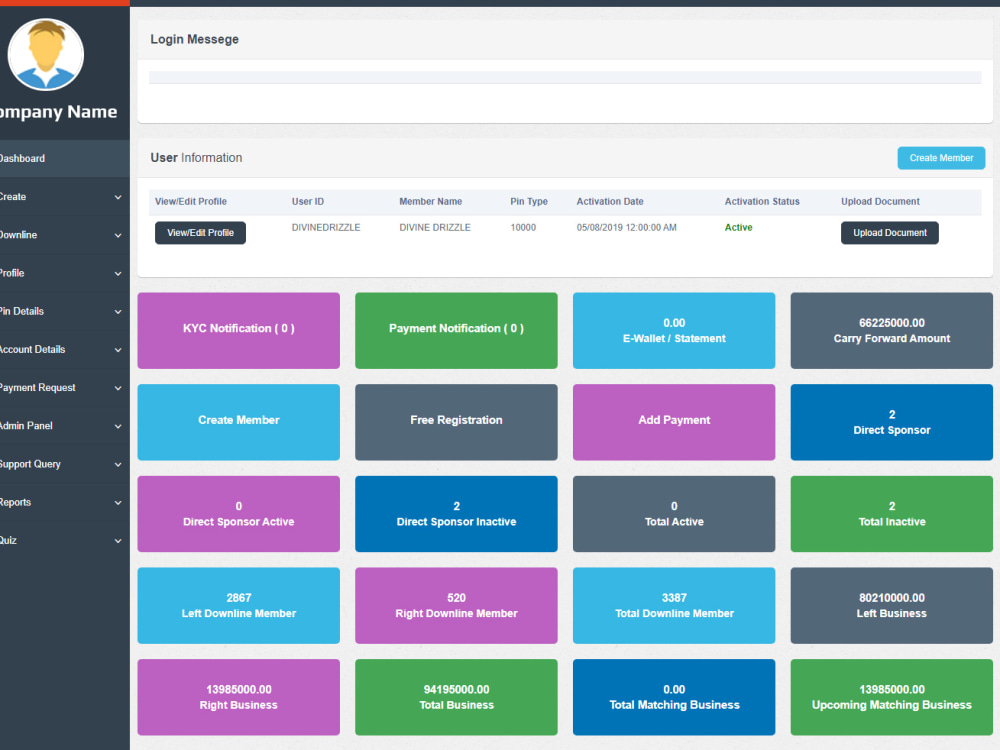Expand the Quiz chevron arrow
1000x750 pixels.
(118, 541)
